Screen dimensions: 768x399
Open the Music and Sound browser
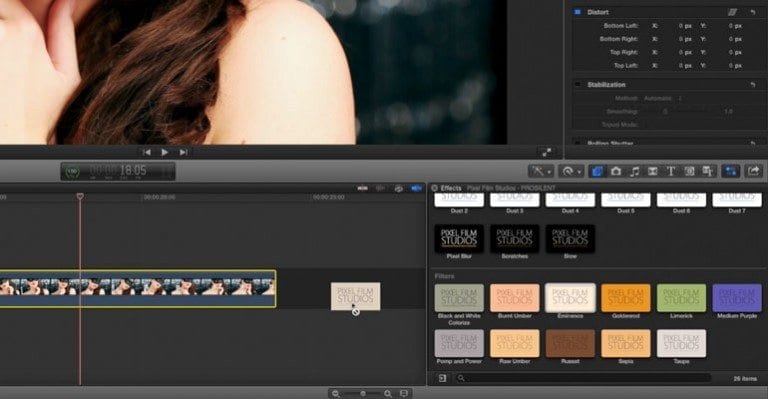coord(634,171)
